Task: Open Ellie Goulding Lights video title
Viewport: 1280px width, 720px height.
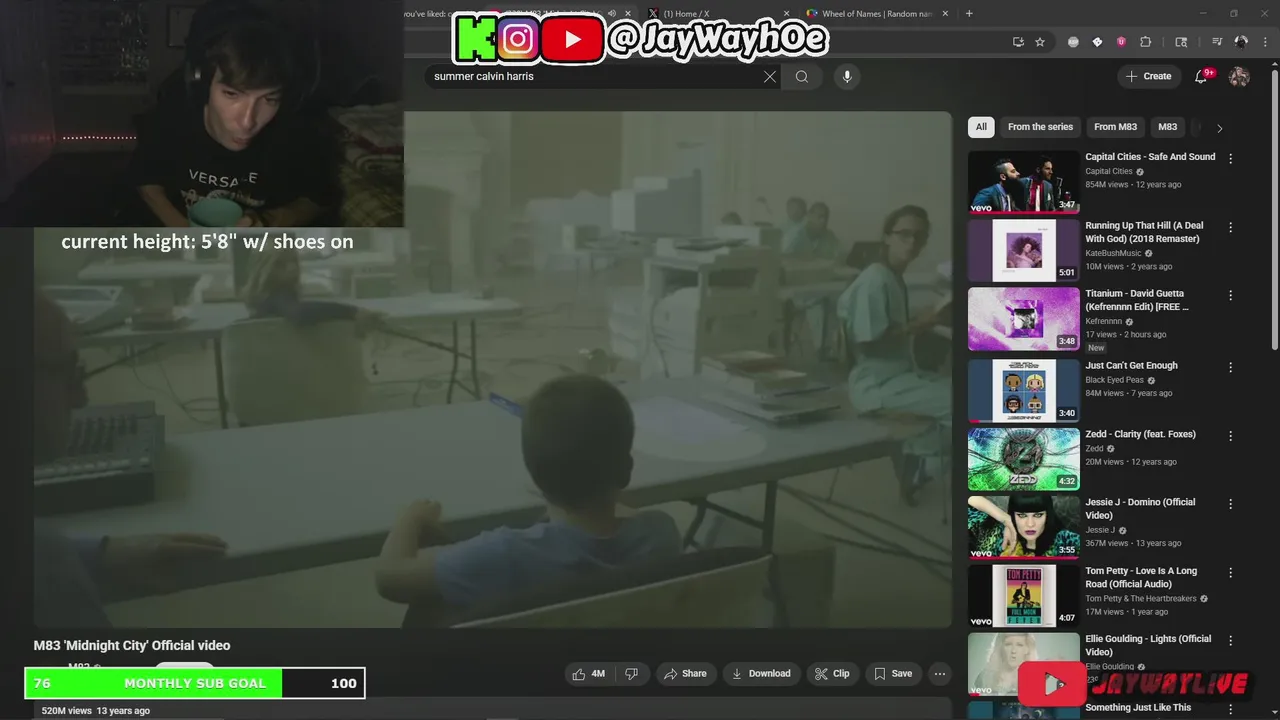Action: (x=1148, y=646)
